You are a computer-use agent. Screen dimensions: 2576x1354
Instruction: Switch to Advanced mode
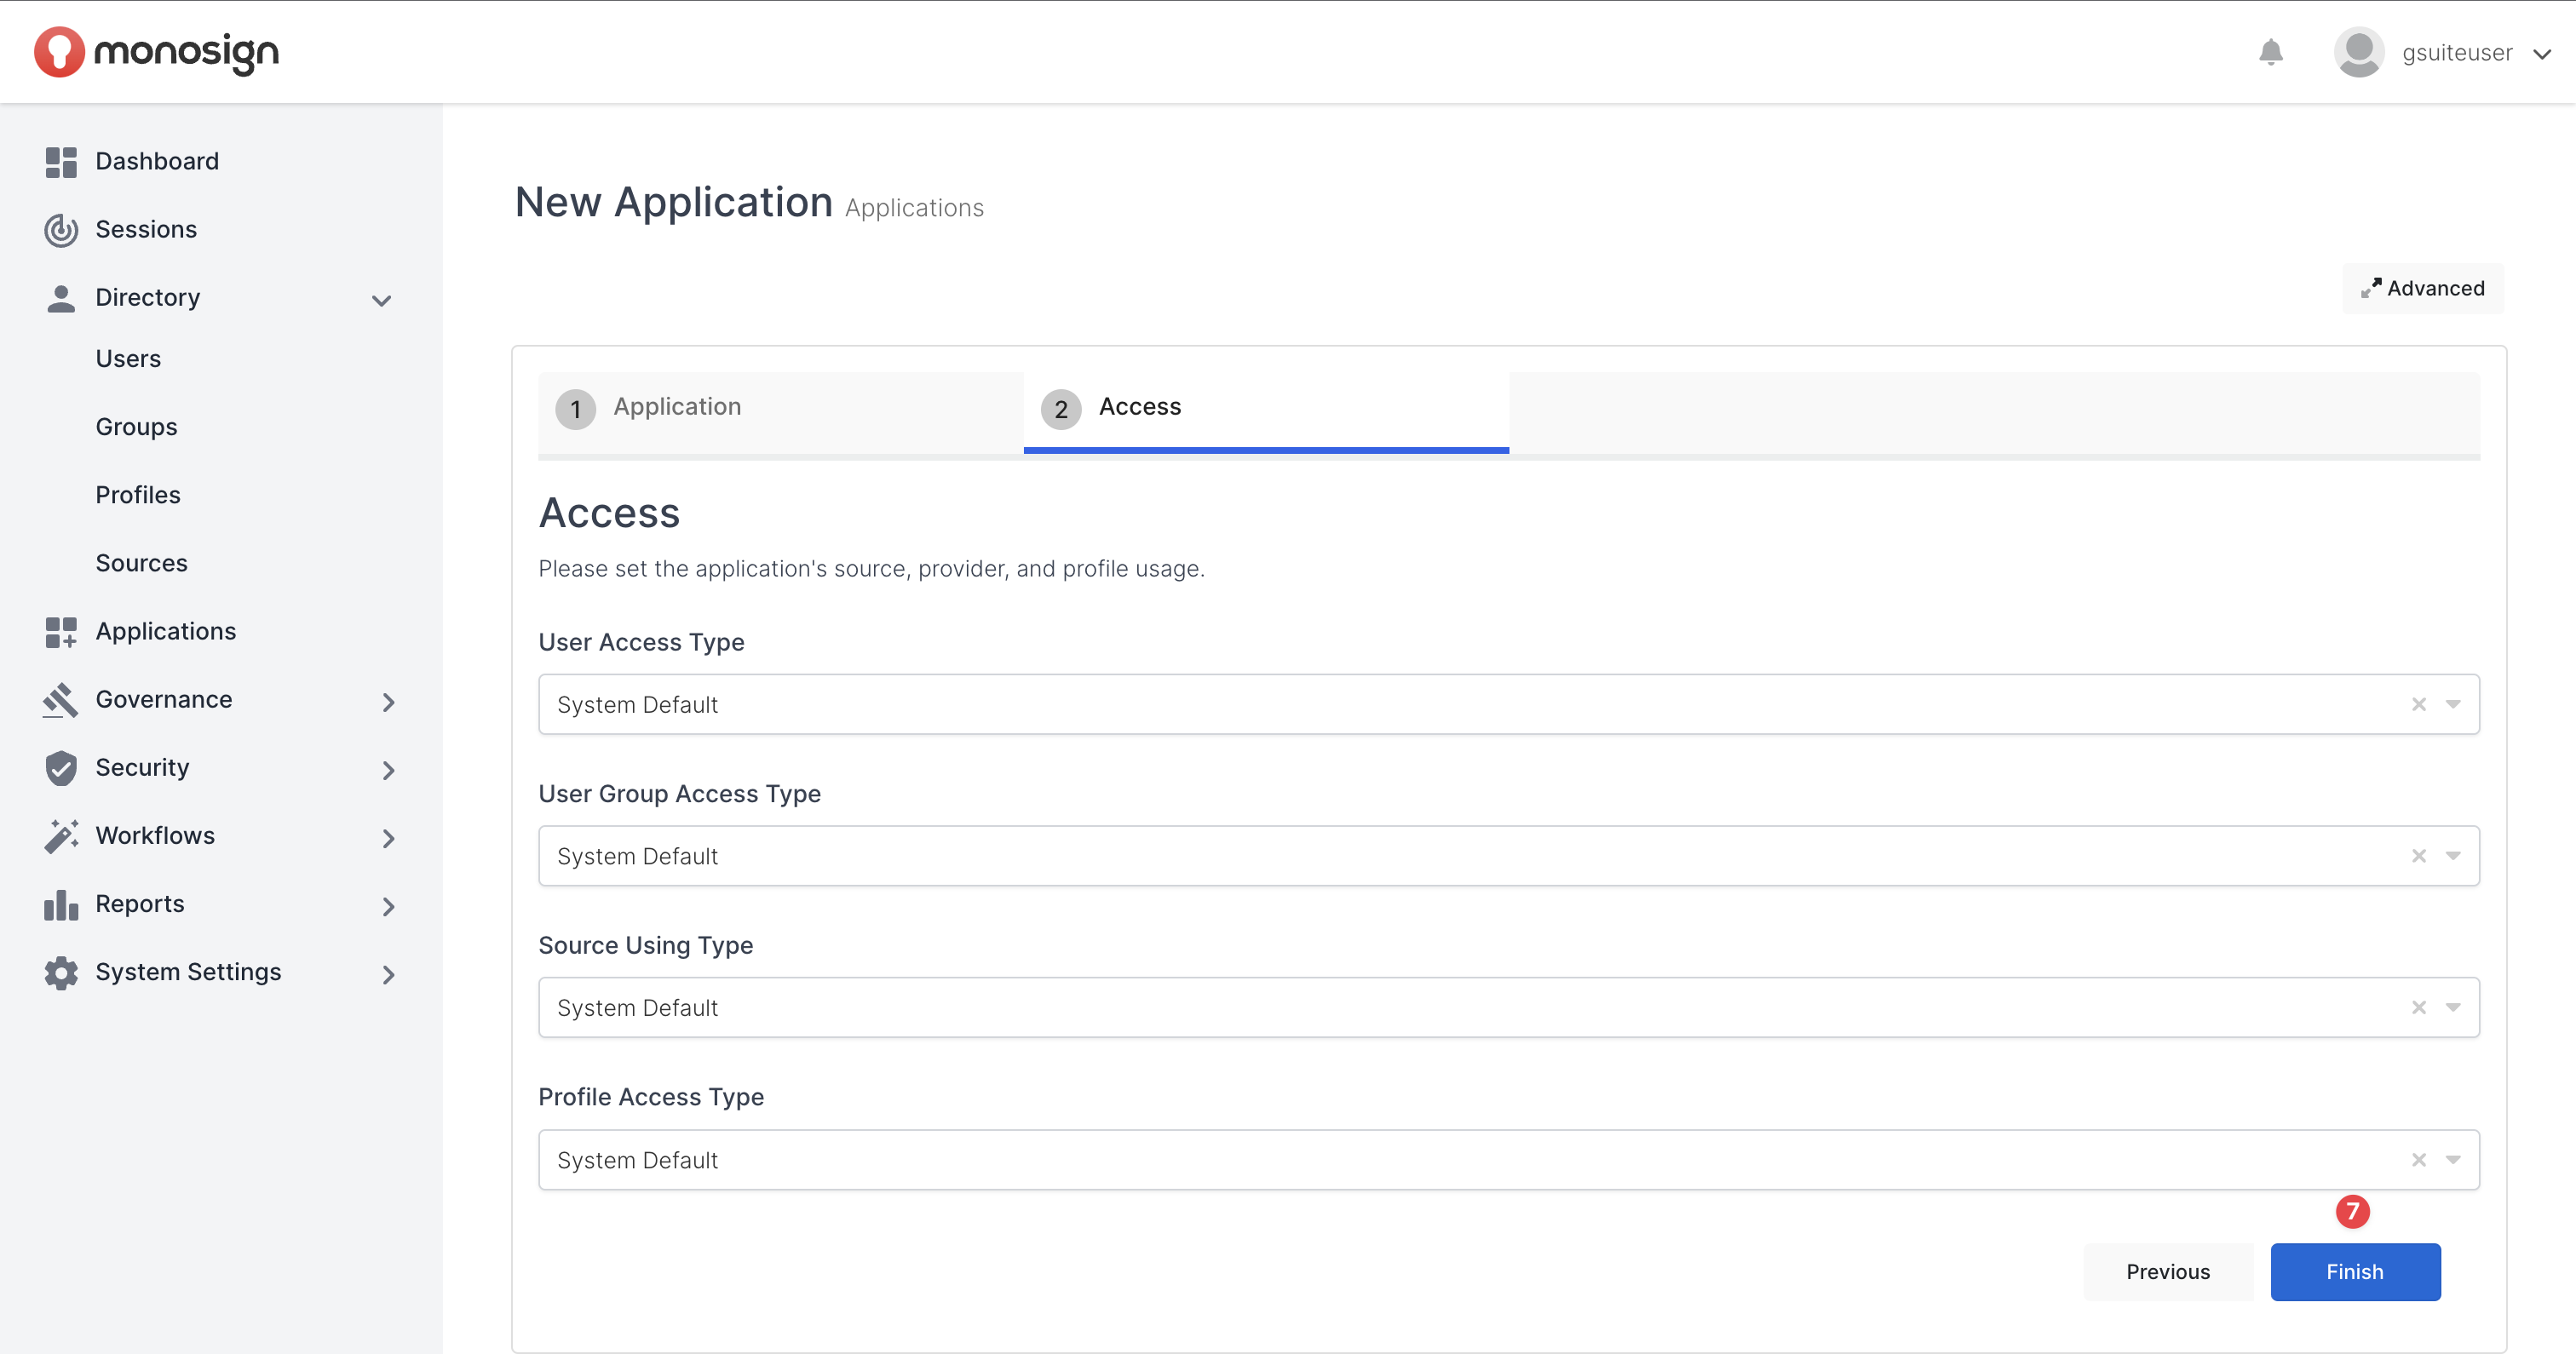pos(2422,288)
